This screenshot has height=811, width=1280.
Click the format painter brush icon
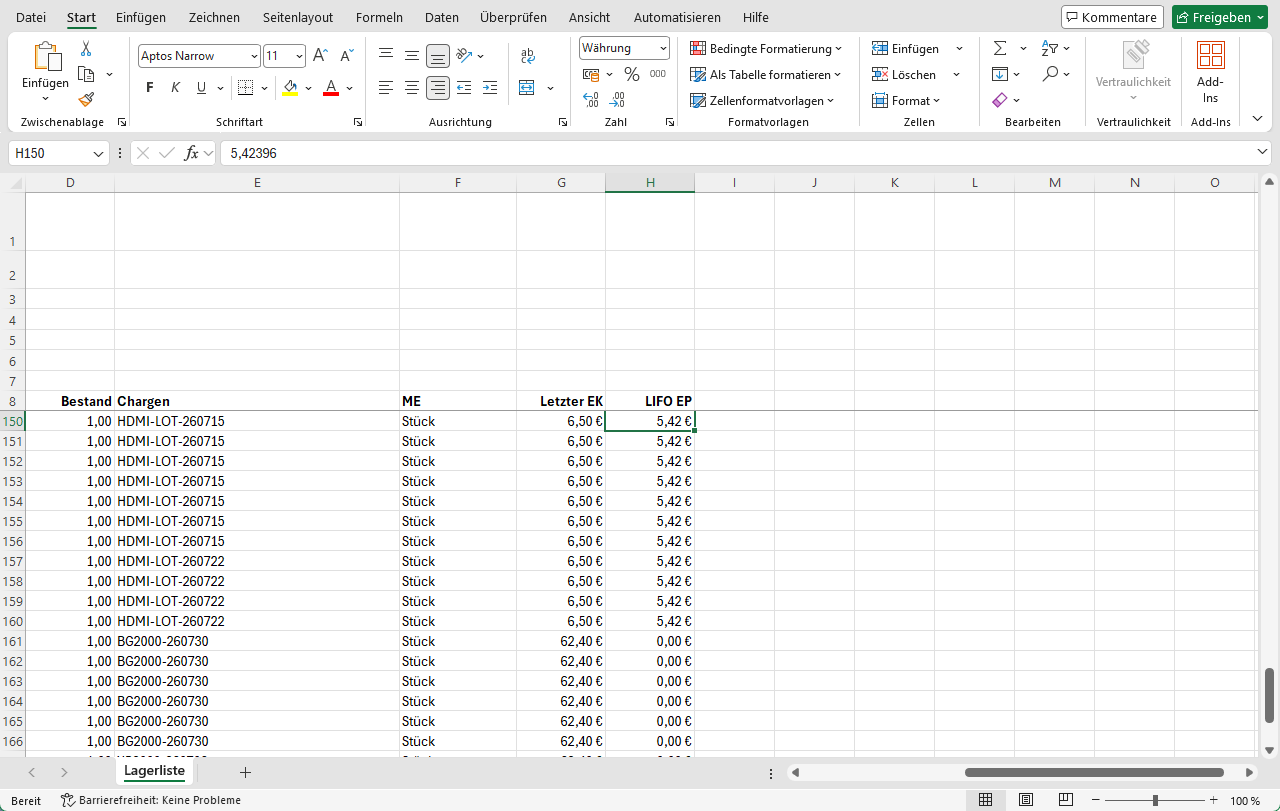(86, 99)
